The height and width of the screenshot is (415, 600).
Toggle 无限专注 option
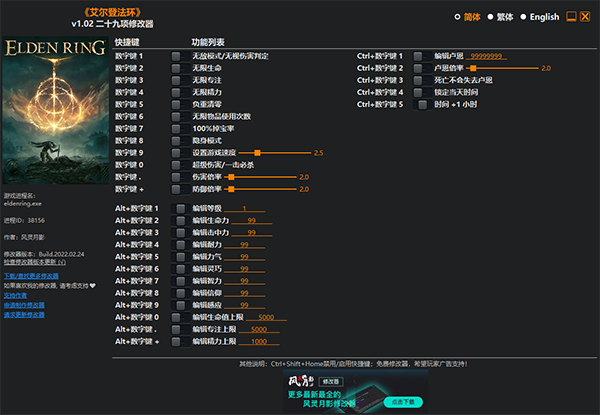(179, 80)
